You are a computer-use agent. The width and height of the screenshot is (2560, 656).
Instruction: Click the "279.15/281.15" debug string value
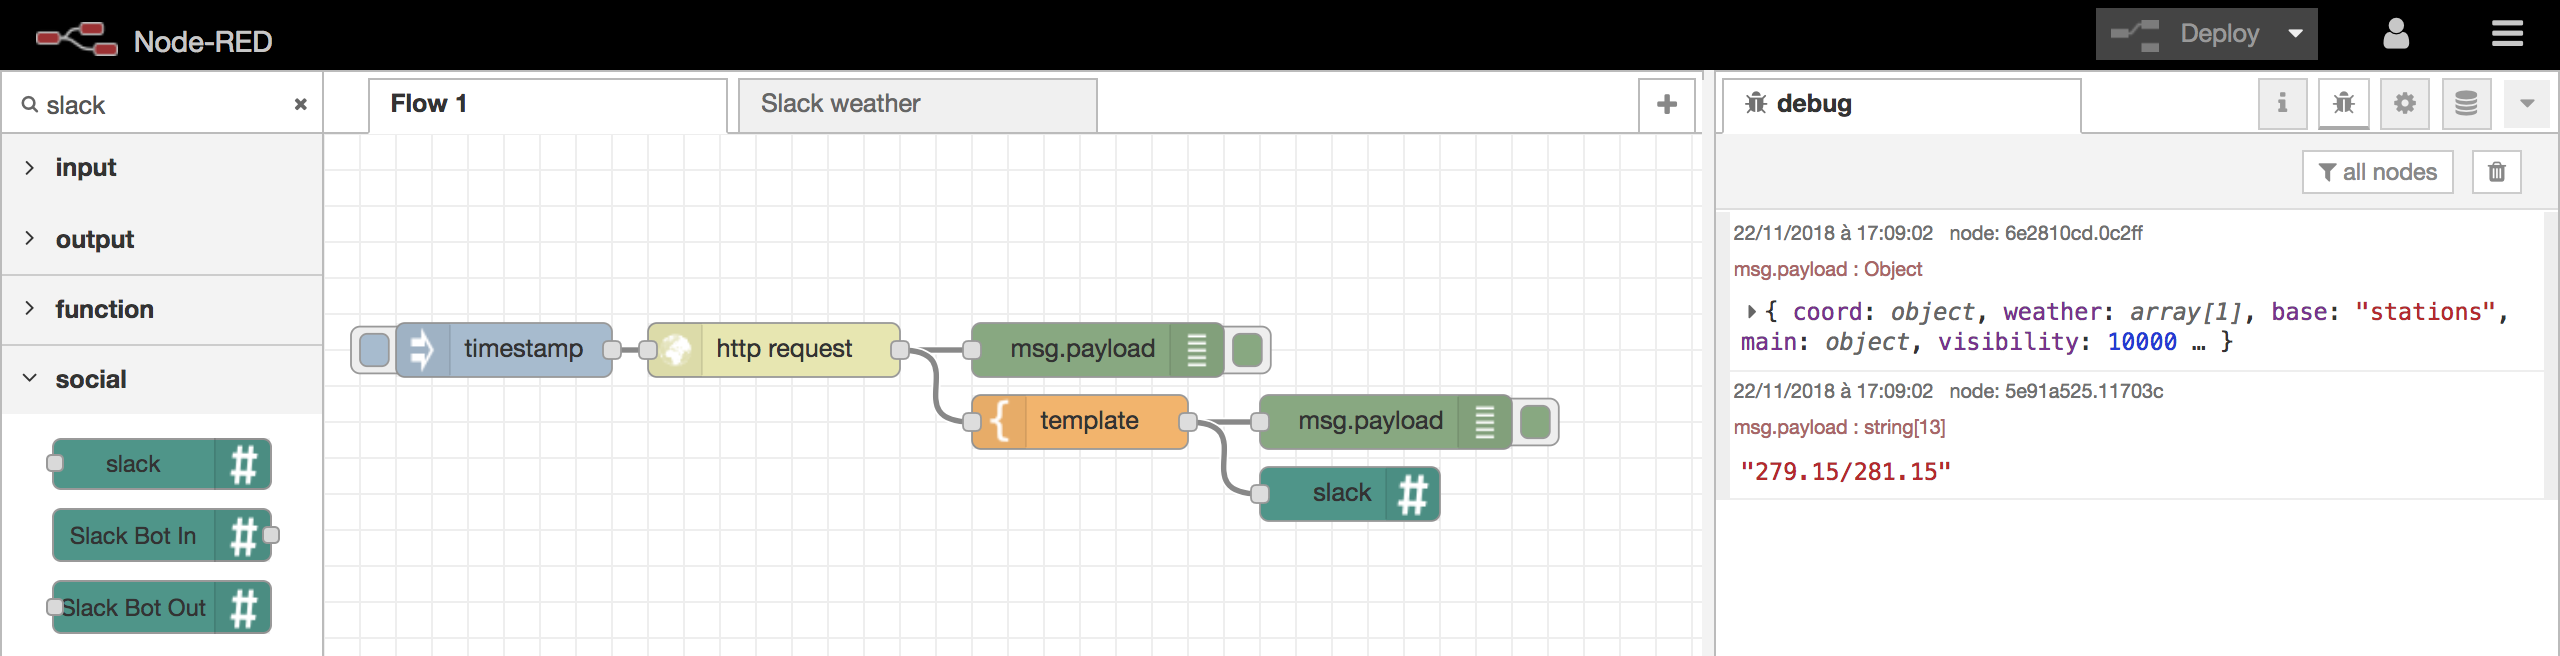coord(1845,472)
